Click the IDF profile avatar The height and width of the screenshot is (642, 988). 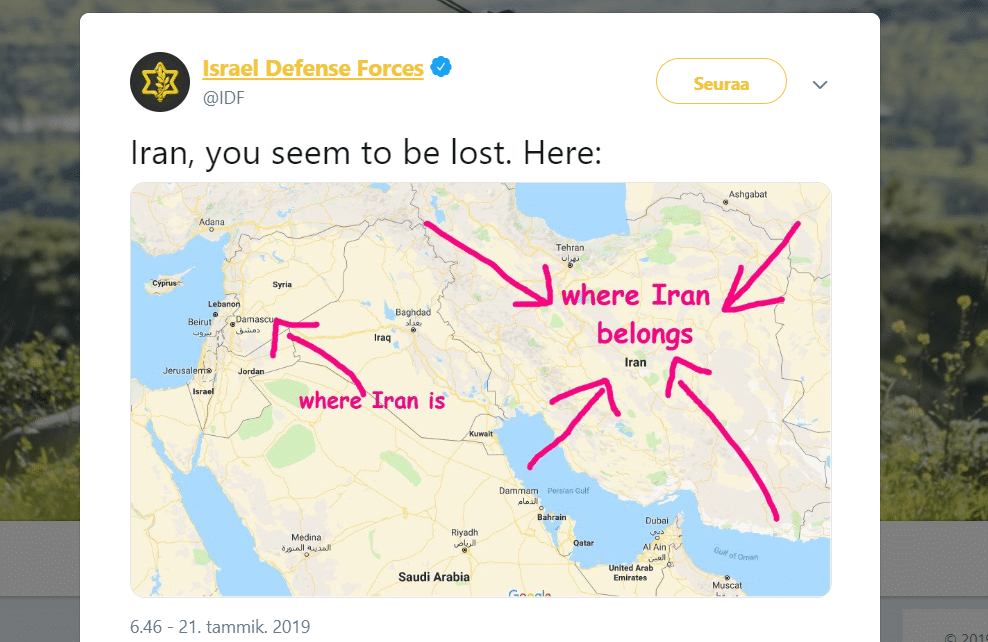[x=160, y=82]
